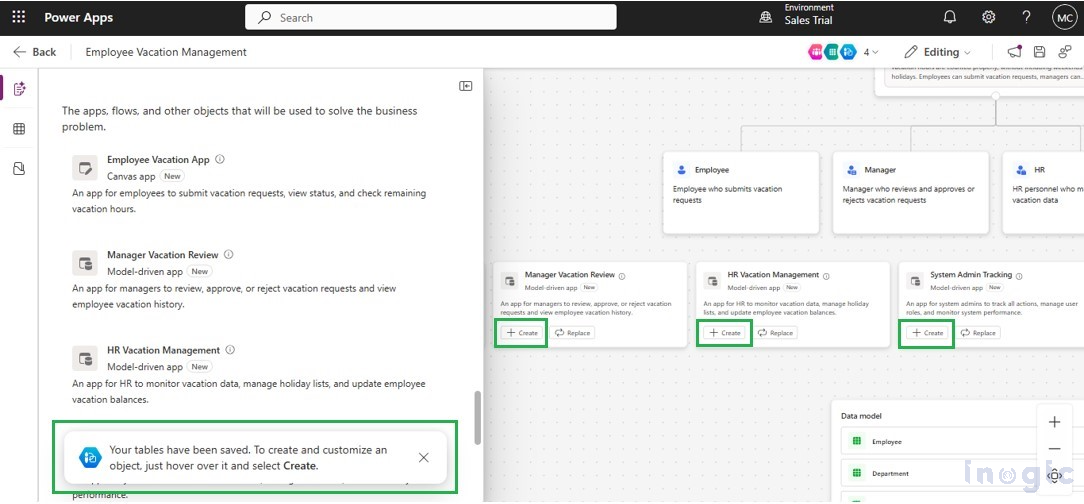Open the Help question mark

point(1027,17)
